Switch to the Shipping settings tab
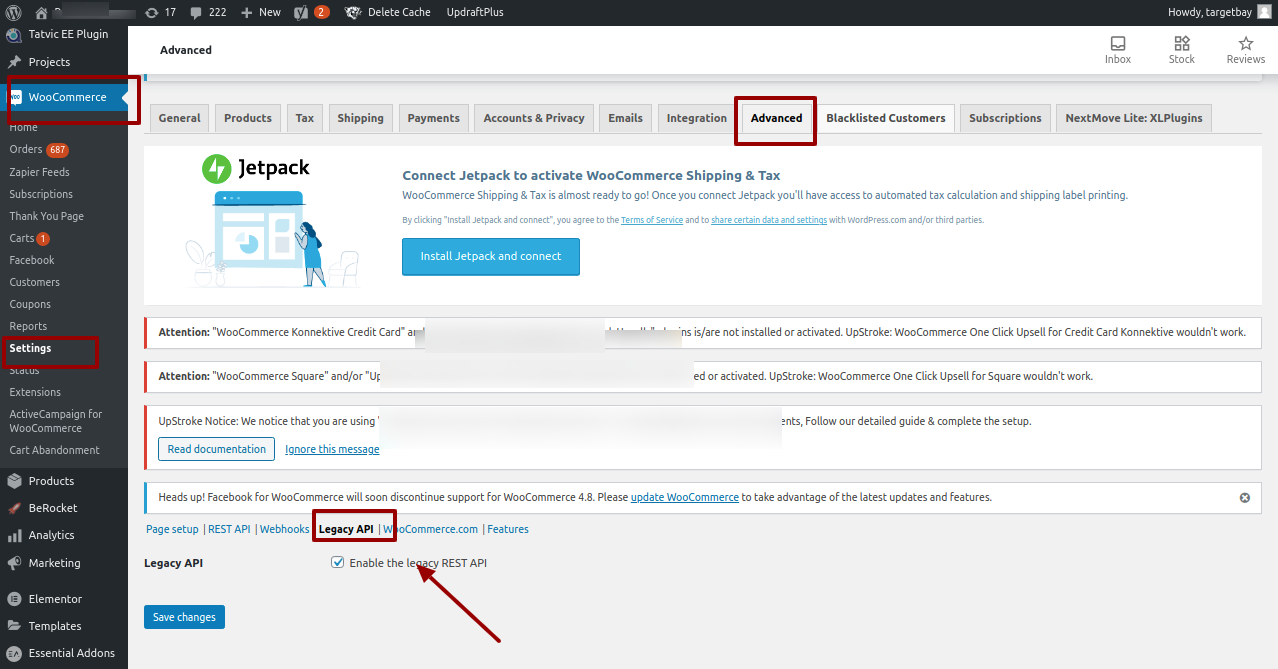This screenshot has width=1278, height=669. click(x=361, y=118)
